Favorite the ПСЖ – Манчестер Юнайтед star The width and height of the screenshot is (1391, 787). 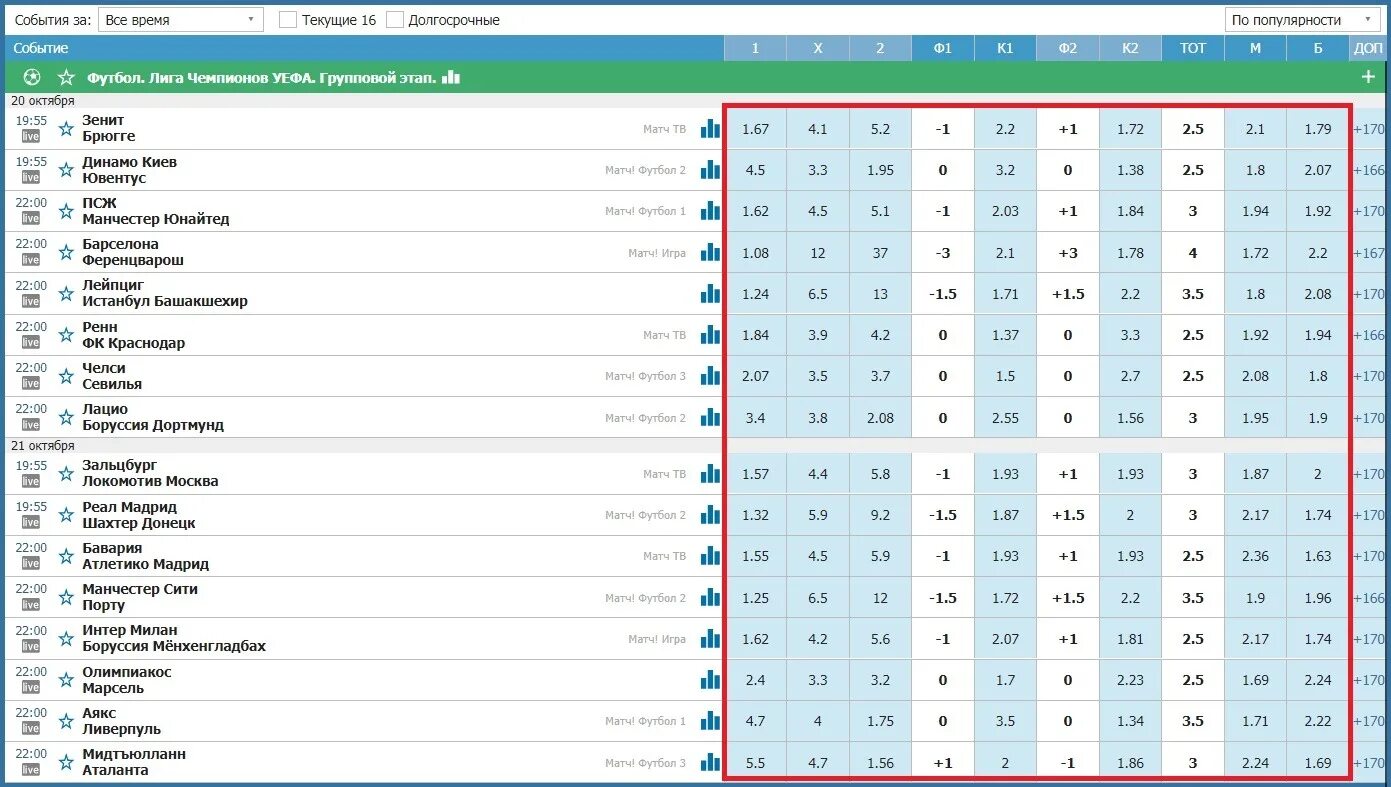click(x=66, y=211)
